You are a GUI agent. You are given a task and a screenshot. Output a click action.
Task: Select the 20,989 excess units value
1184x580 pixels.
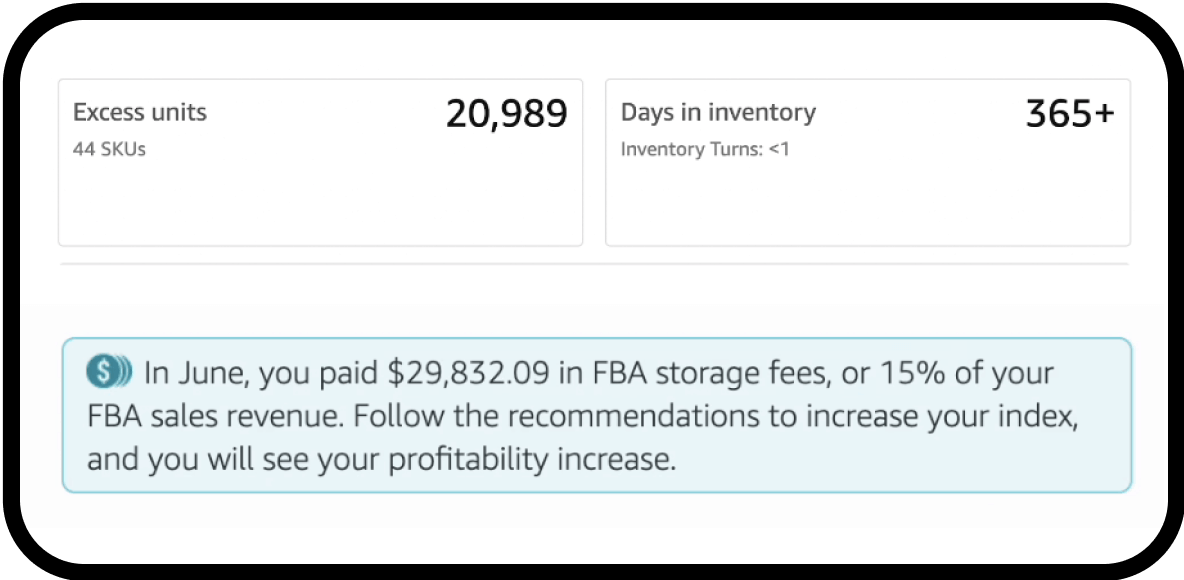pos(506,115)
